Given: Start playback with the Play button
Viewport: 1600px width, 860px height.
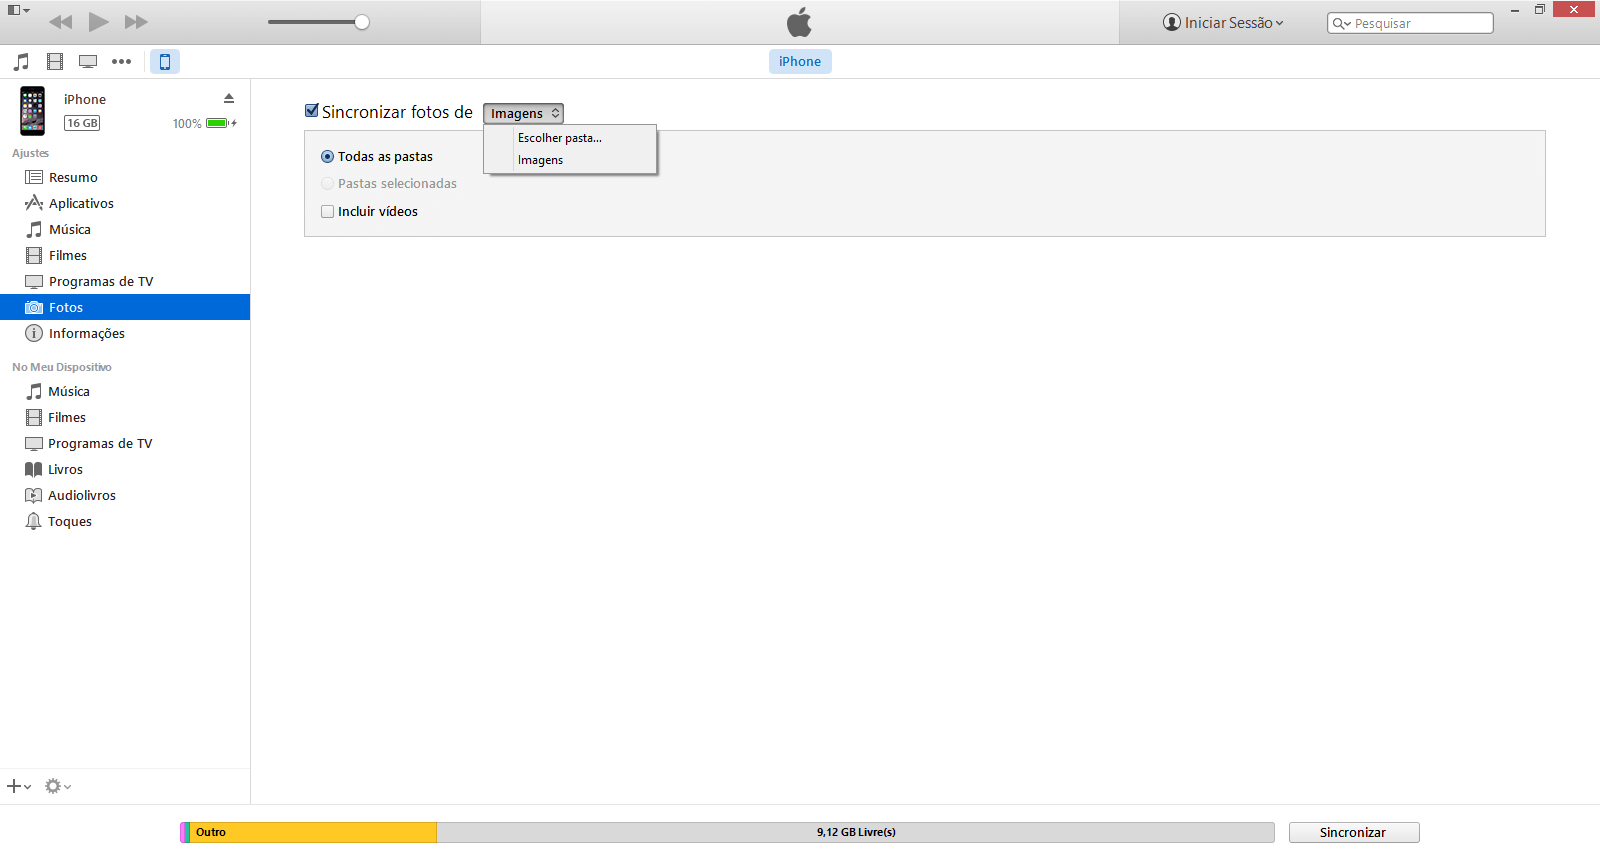Looking at the screenshot, I should click(98, 22).
